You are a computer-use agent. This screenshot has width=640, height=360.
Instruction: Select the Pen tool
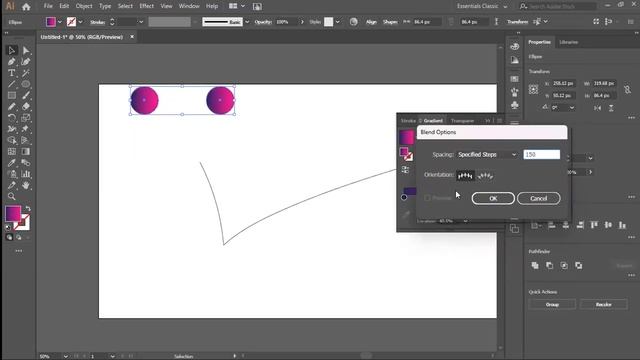tap(11, 62)
